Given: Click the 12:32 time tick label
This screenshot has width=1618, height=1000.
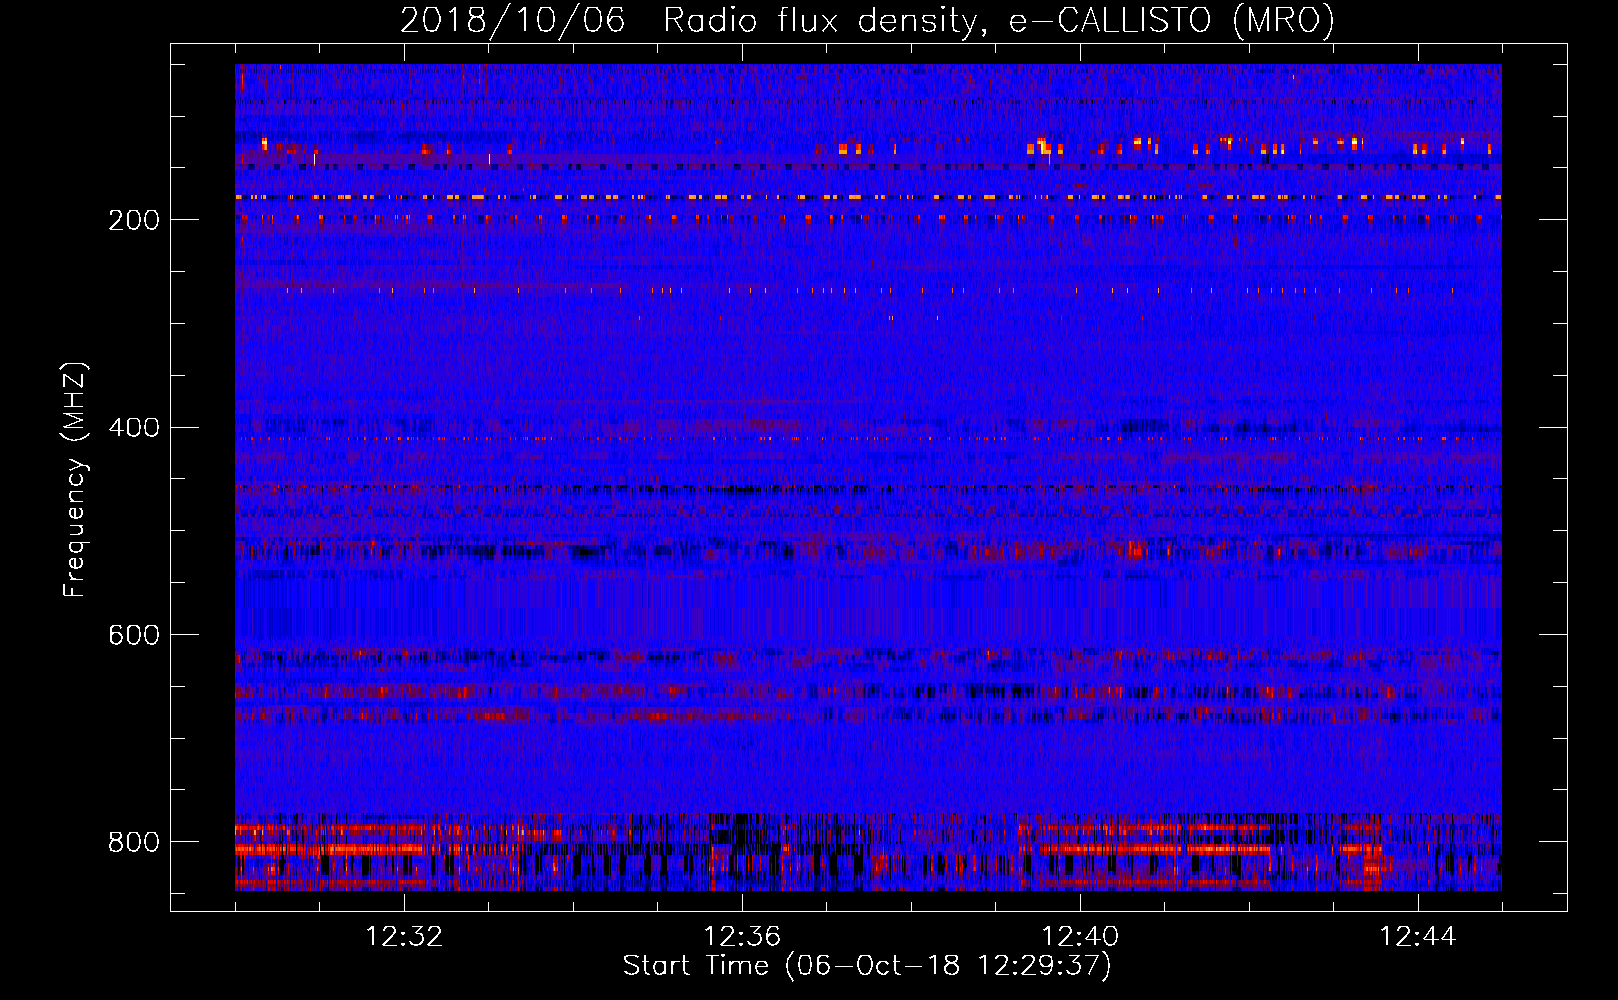Looking at the screenshot, I should pos(404,937).
